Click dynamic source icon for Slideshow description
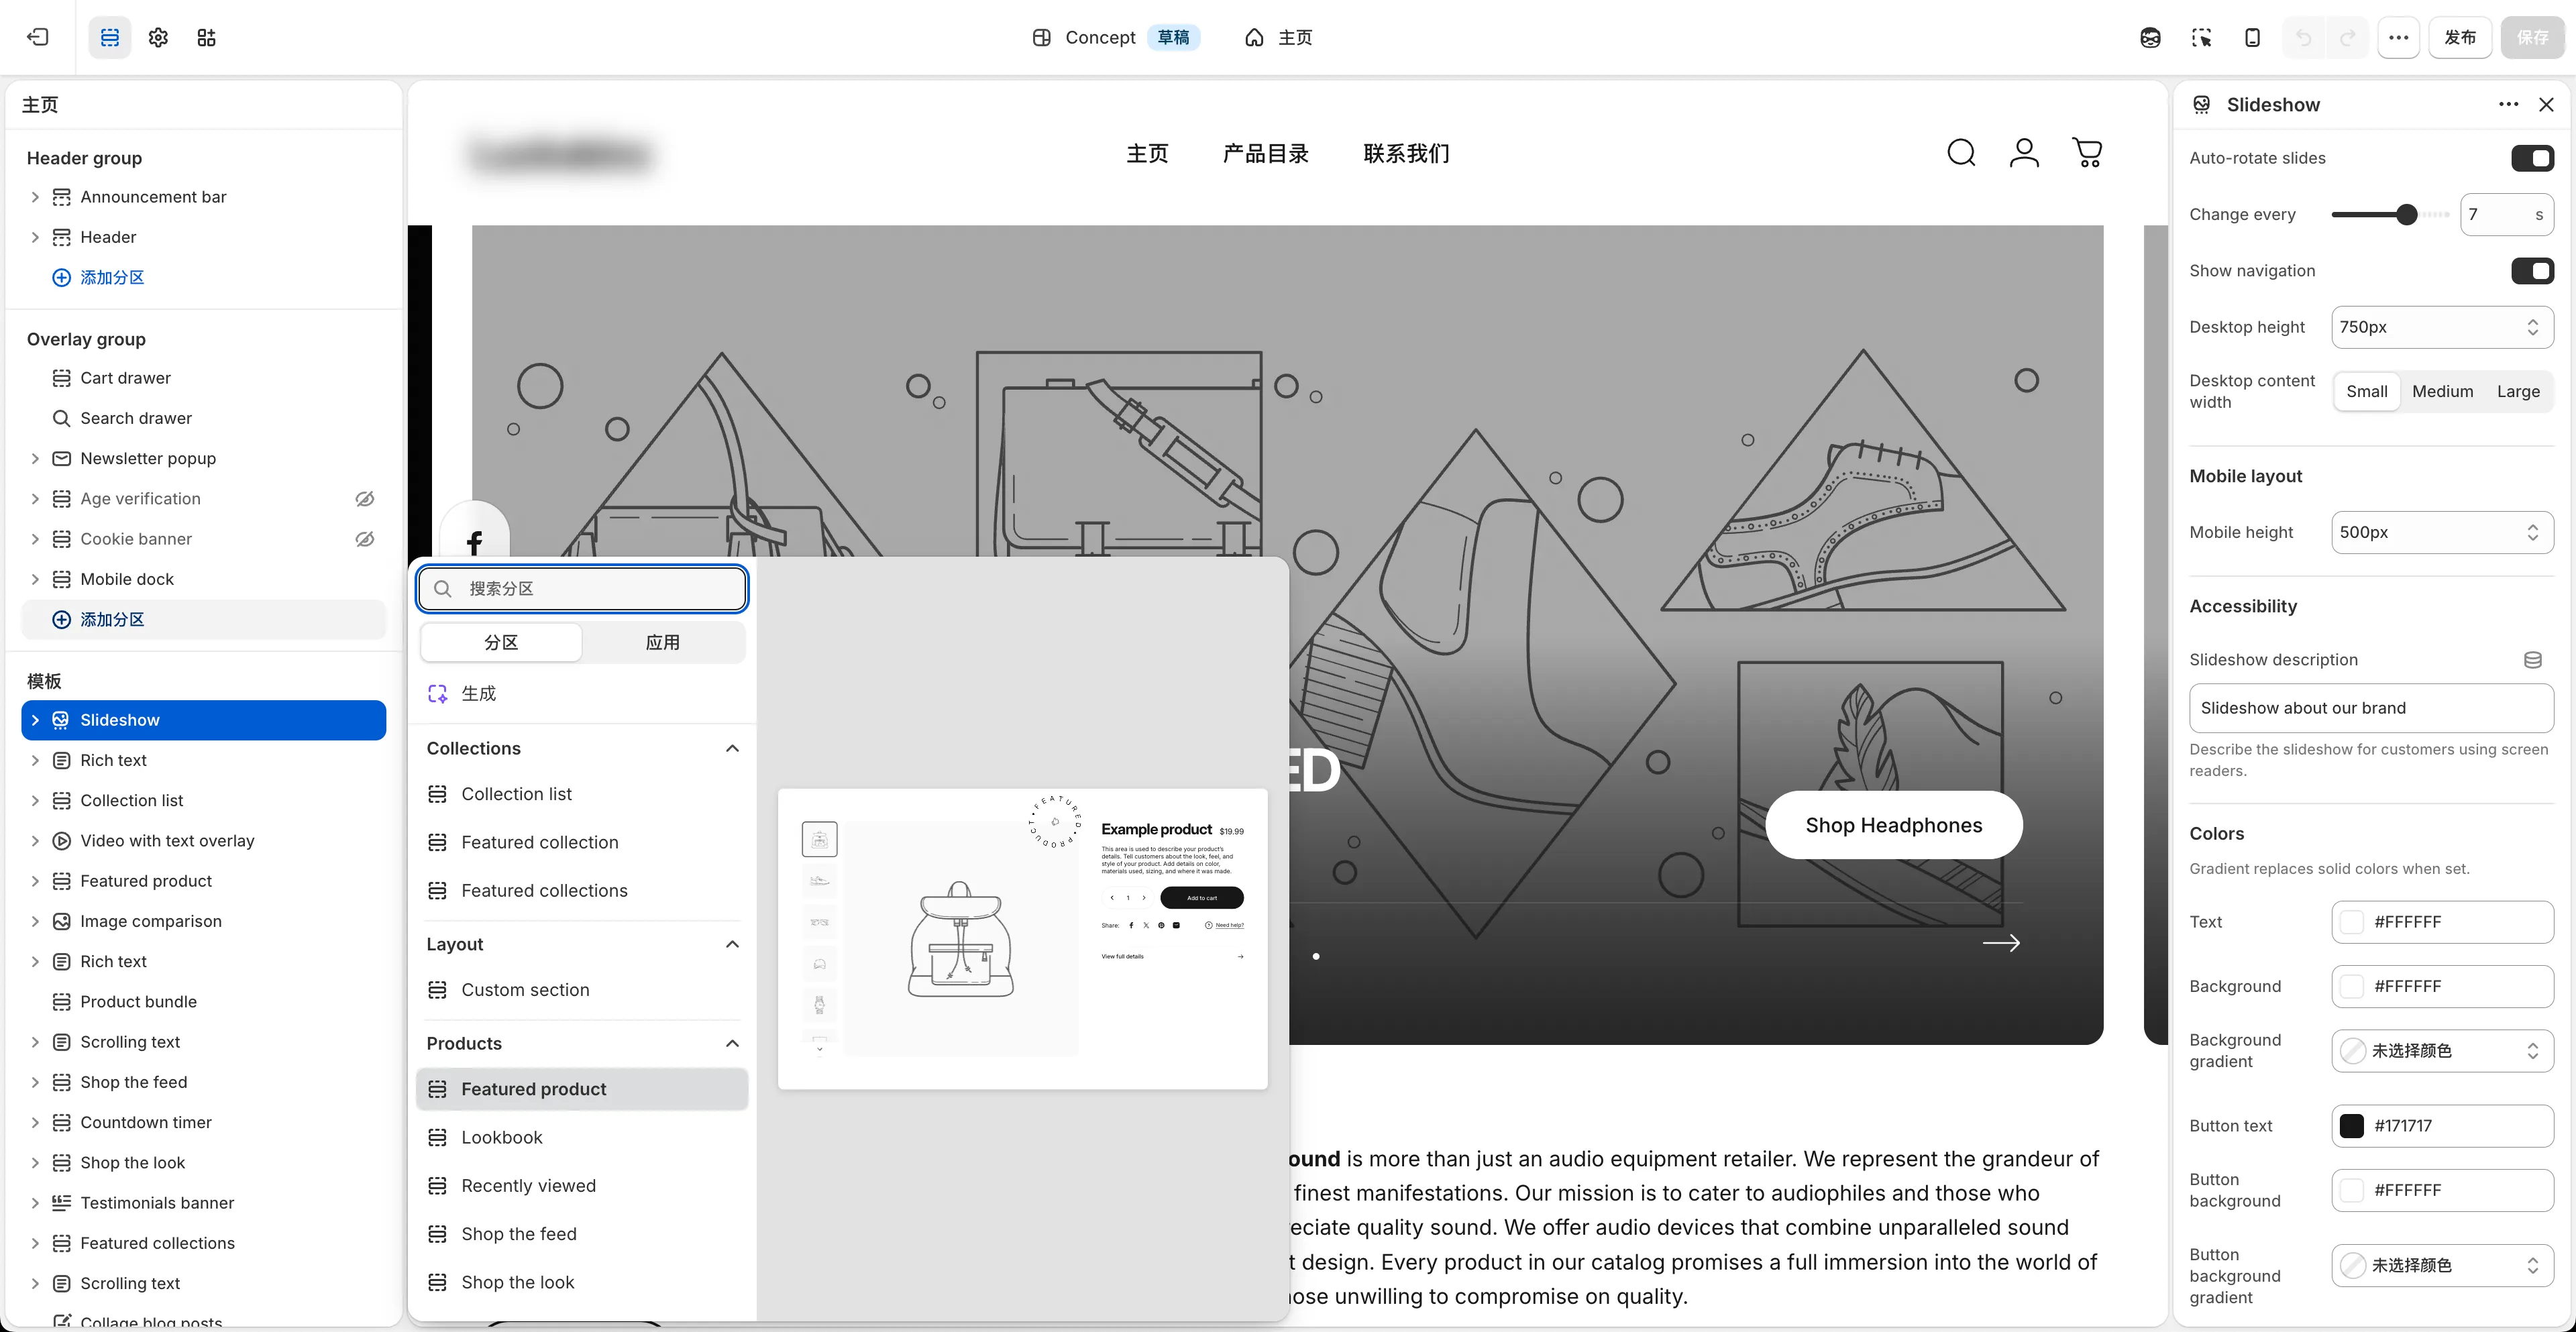2576x1332 pixels. click(x=2532, y=660)
